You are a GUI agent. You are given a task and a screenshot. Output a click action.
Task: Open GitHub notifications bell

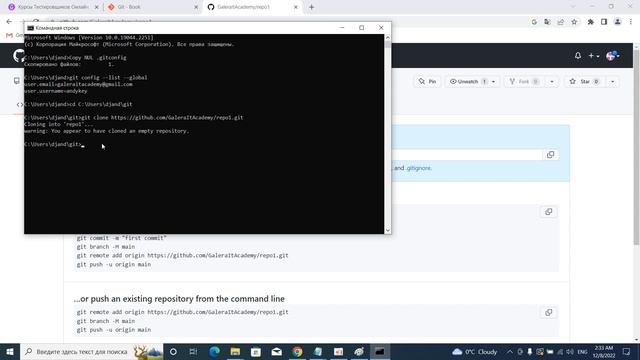[x=578, y=56]
